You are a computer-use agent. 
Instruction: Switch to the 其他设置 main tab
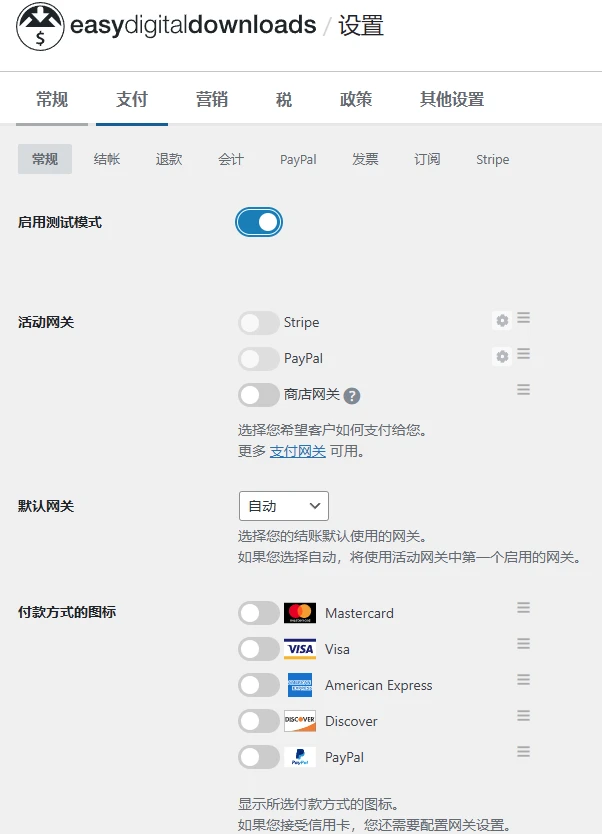coord(452,99)
